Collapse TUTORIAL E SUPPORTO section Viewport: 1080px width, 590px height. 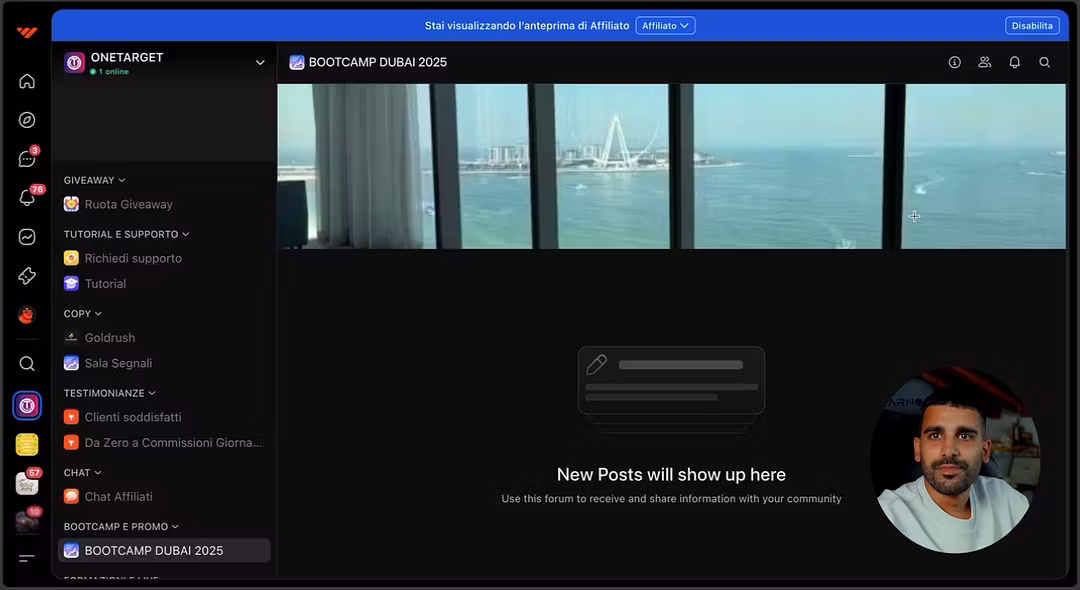[126, 234]
